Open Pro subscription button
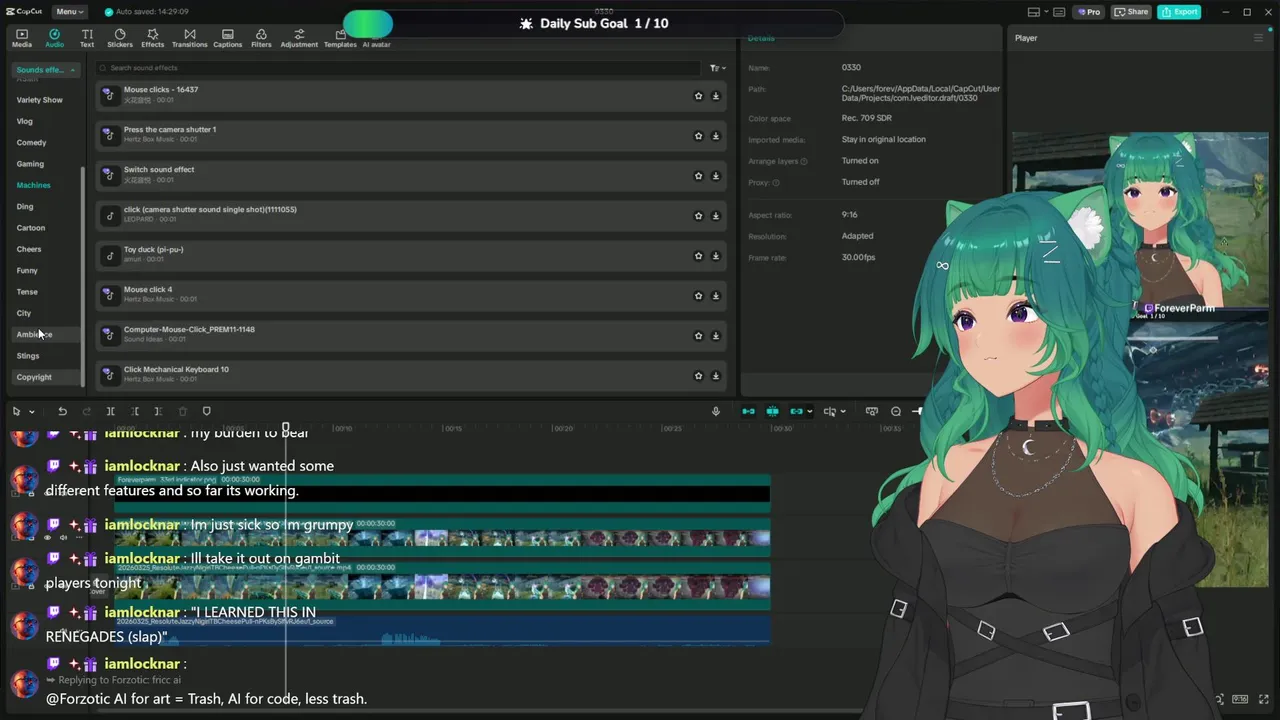The image size is (1280, 720). (1088, 12)
